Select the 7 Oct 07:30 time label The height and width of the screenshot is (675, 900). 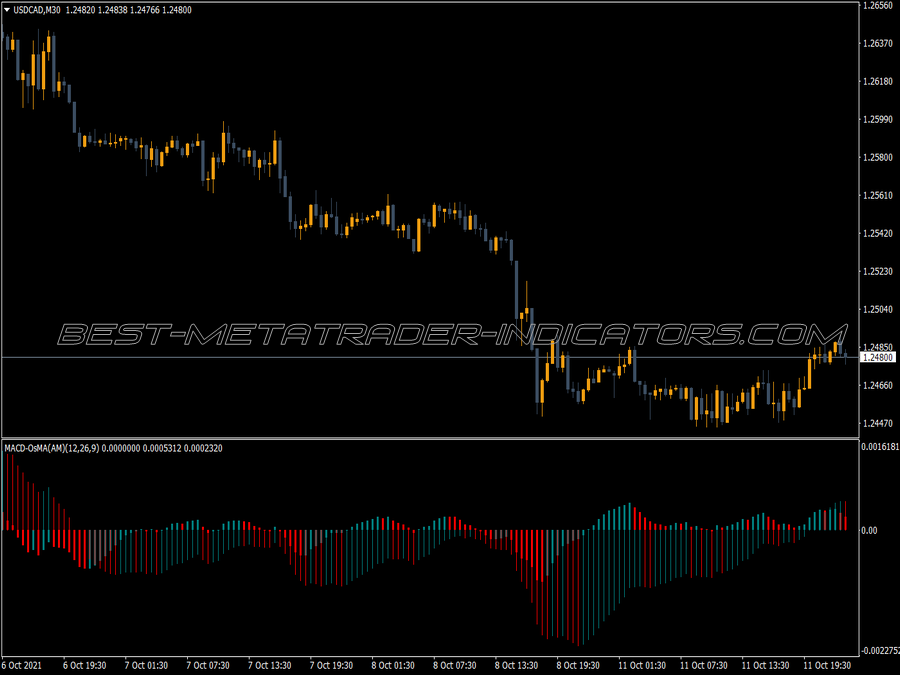[x=208, y=665]
